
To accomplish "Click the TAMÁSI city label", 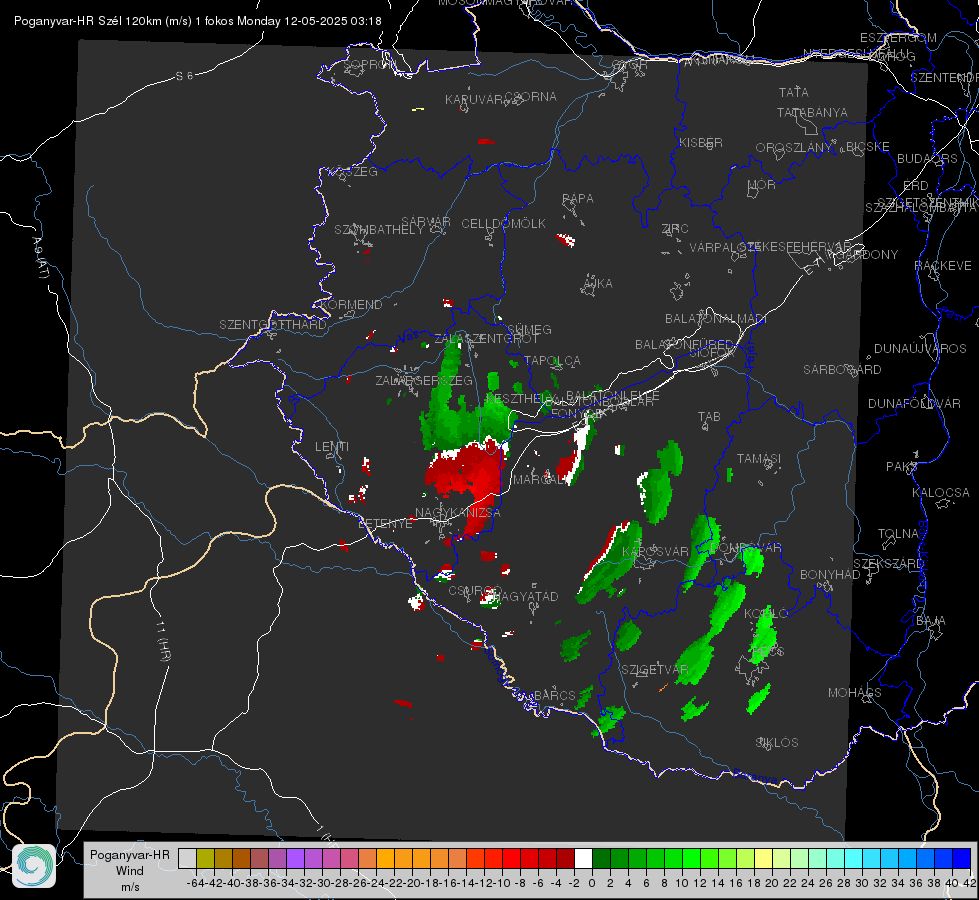I will pyautogui.click(x=759, y=459).
